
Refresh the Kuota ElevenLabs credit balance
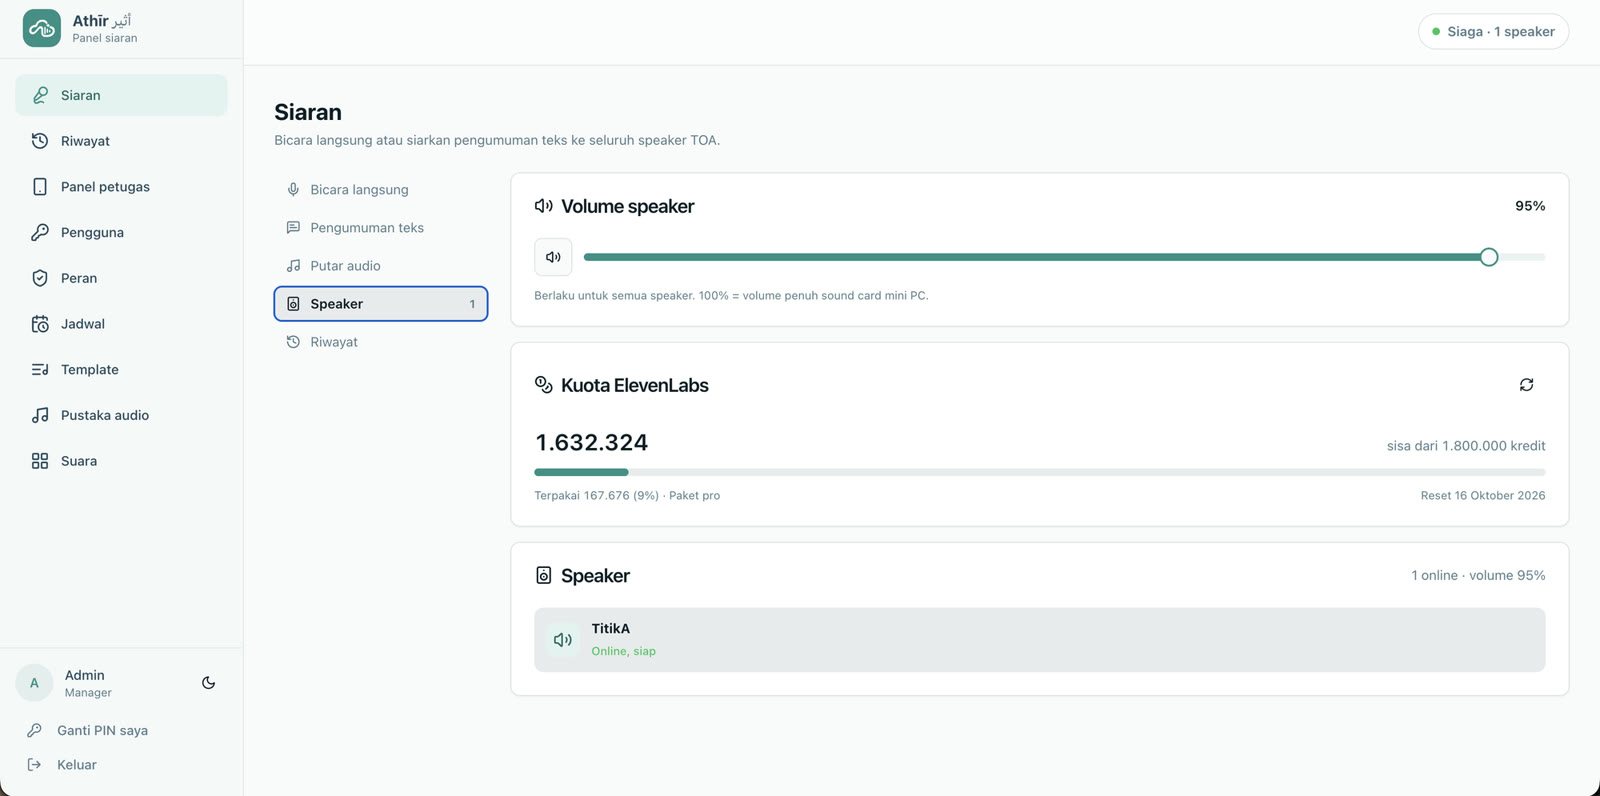[1526, 385]
